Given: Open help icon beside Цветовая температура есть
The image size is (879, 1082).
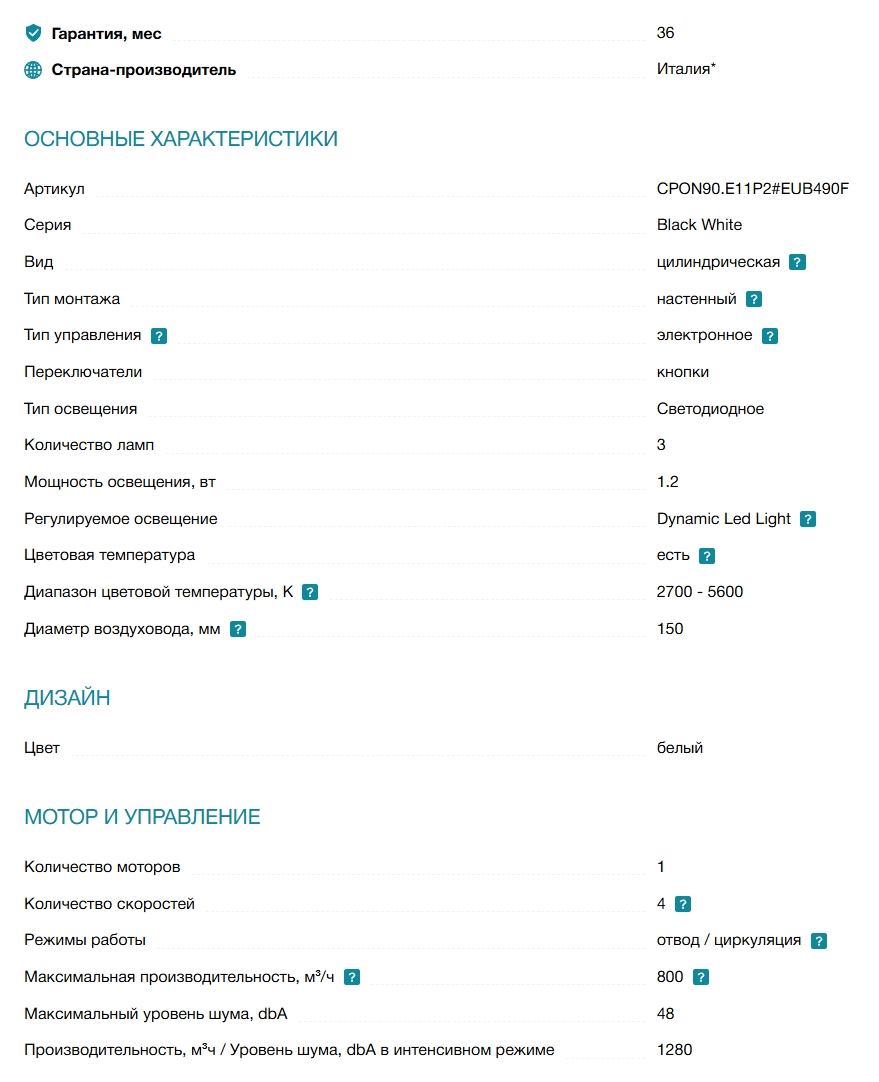Looking at the screenshot, I should pos(707,555).
